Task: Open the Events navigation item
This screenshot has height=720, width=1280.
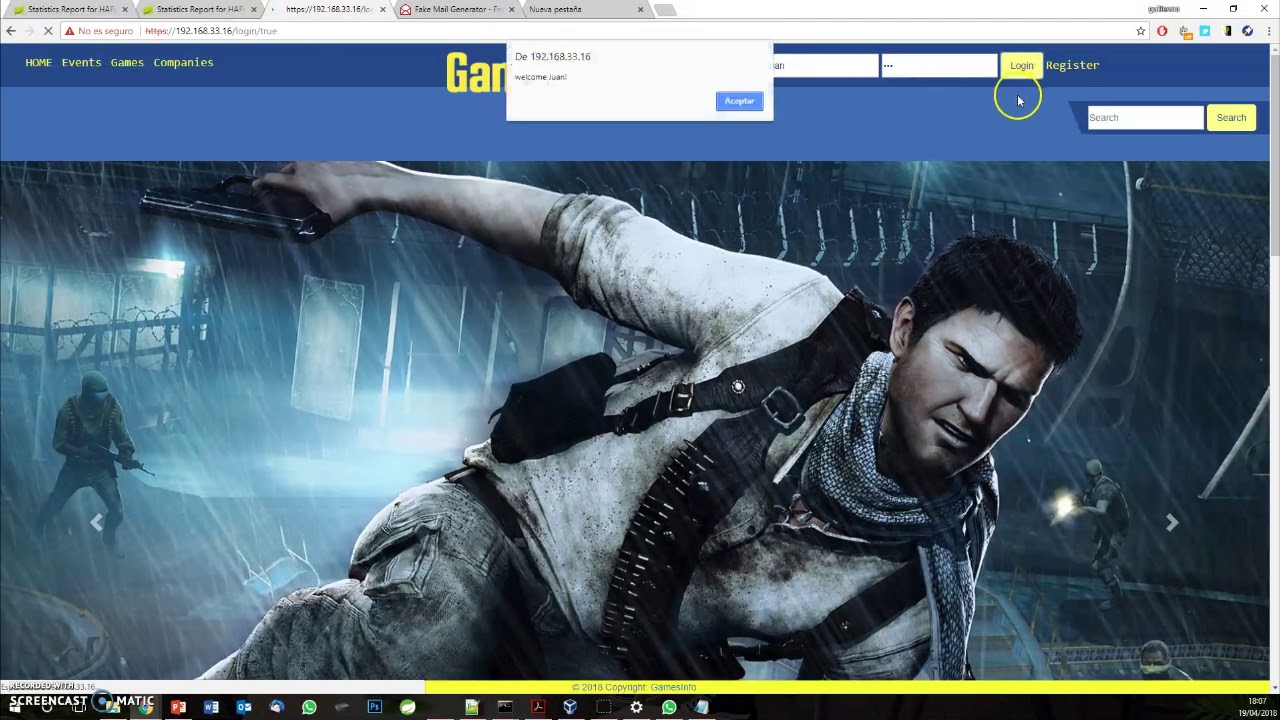Action: 81,62
